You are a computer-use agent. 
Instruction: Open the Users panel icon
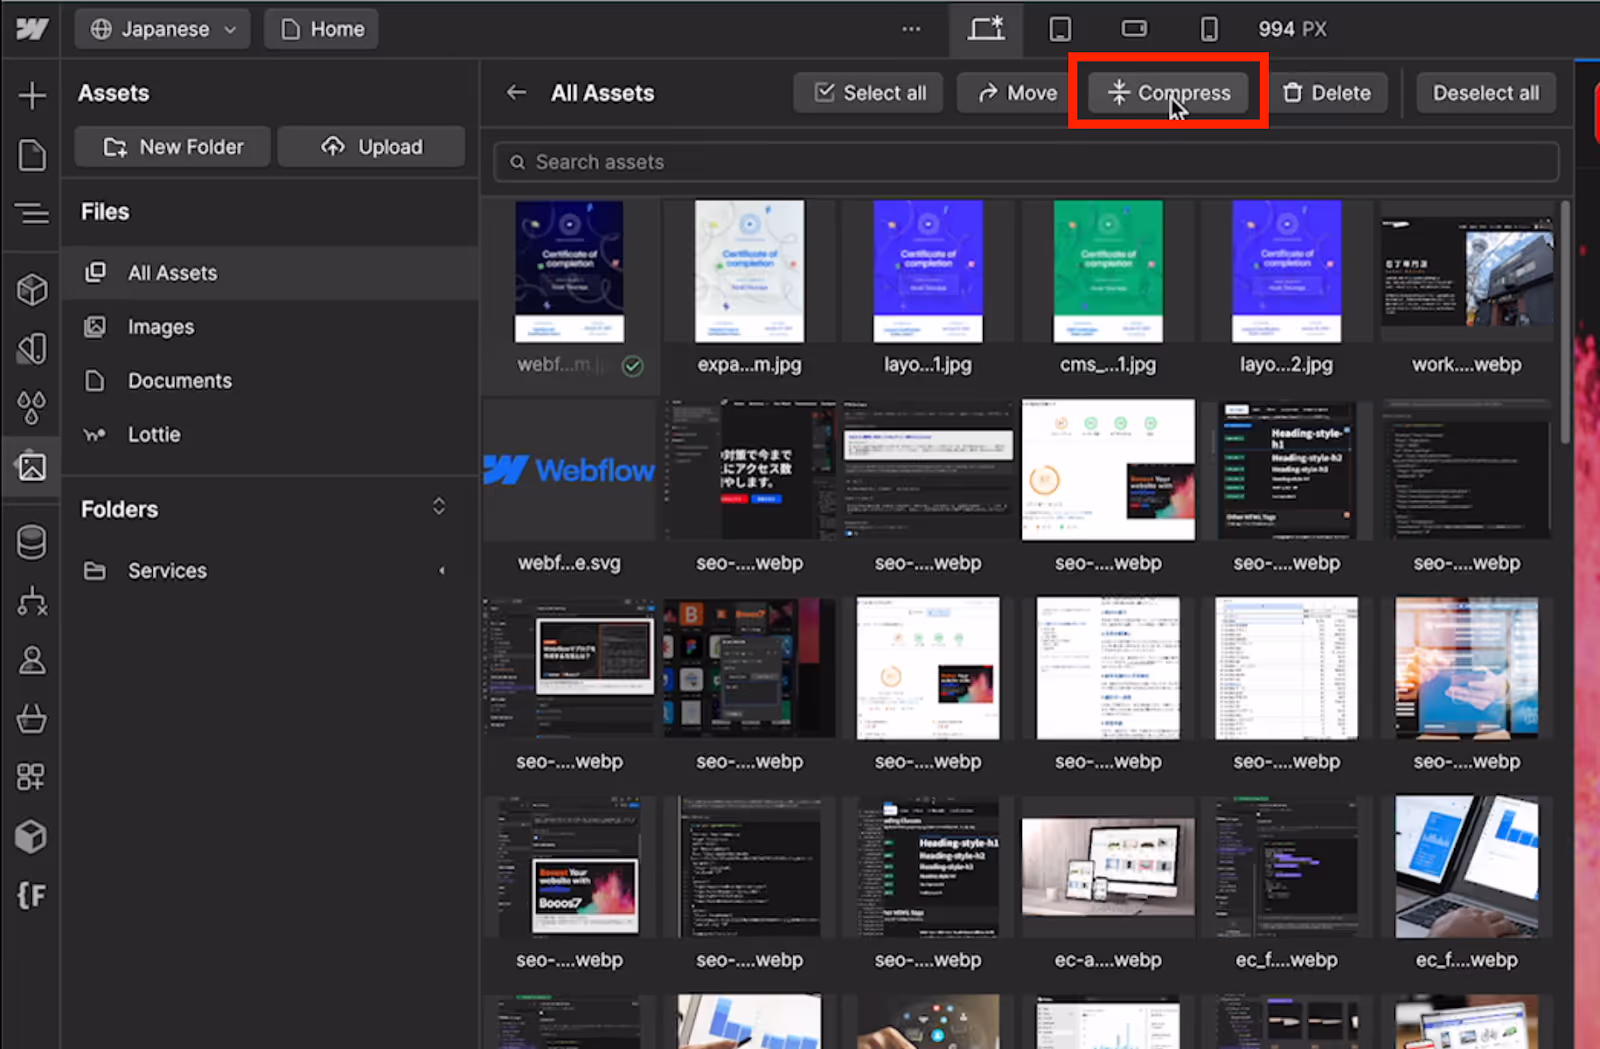32,660
